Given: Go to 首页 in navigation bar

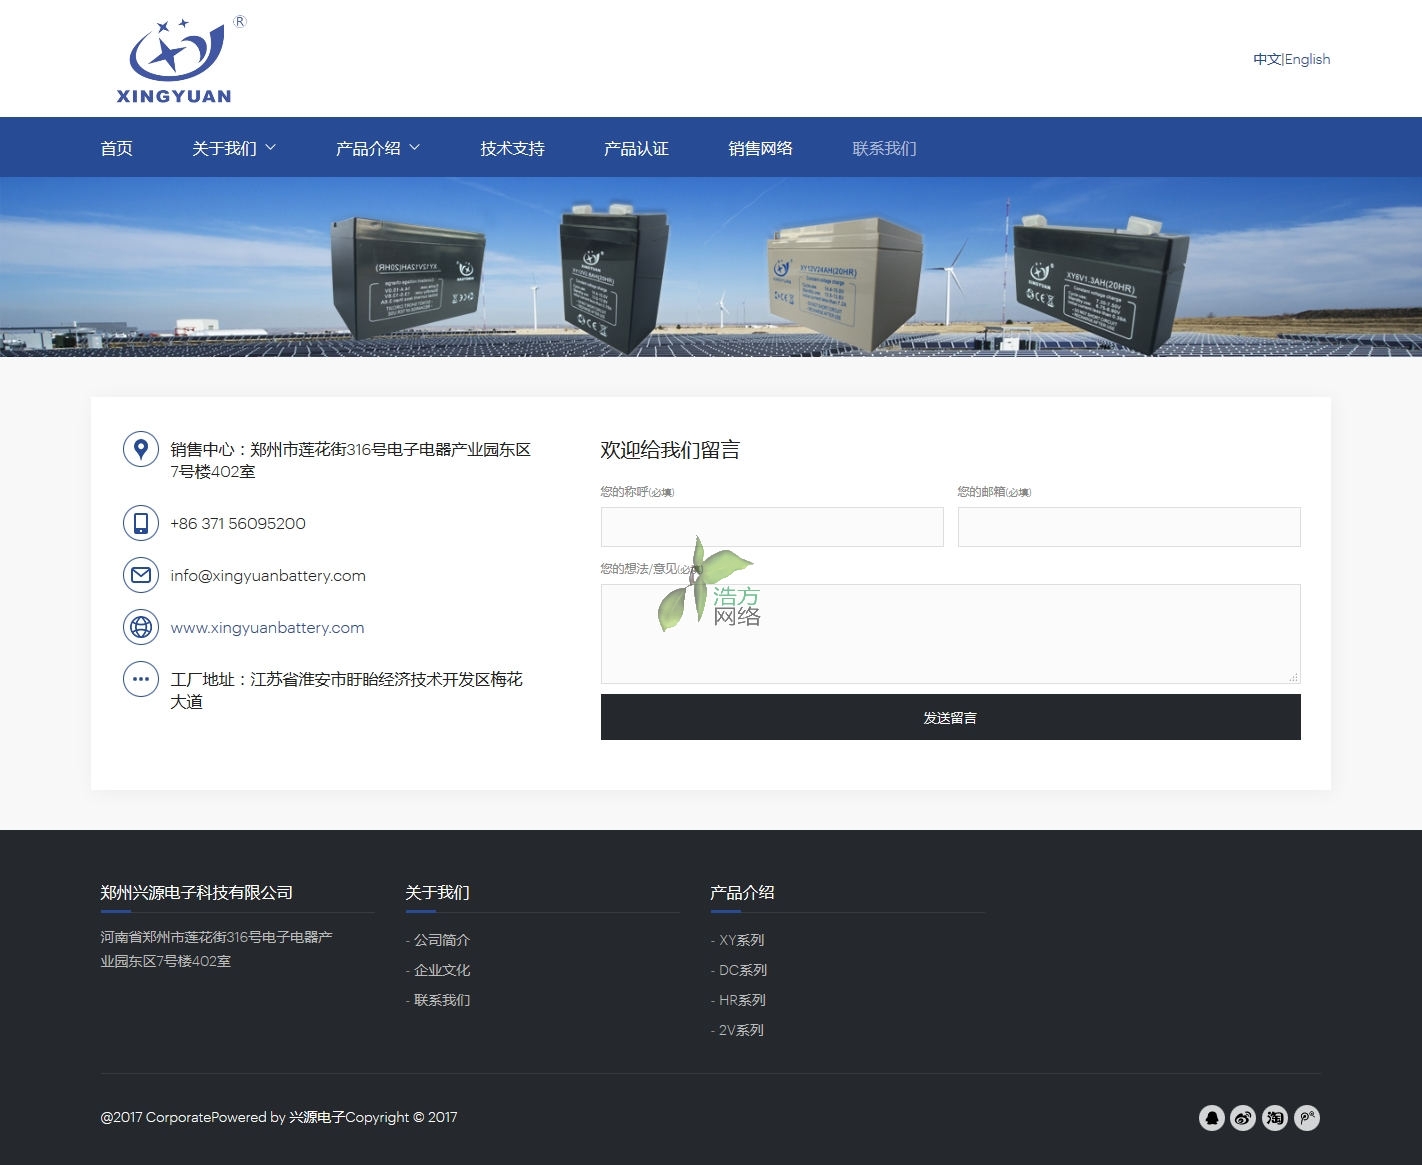Looking at the screenshot, I should tap(116, 148).
